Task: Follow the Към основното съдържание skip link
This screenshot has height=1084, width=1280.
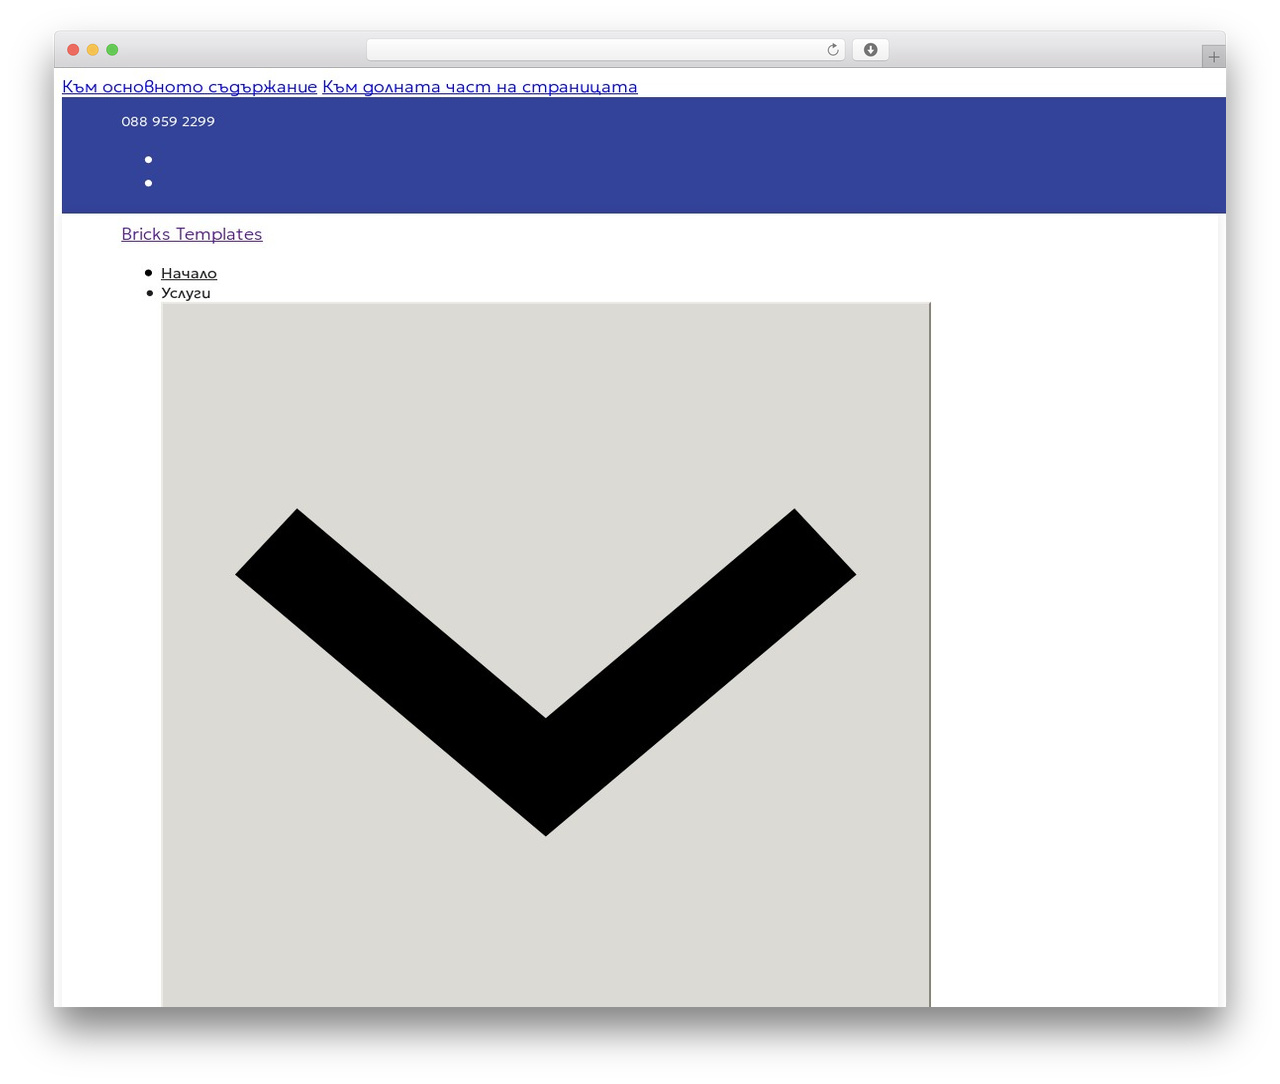Action: pos(189,87)
